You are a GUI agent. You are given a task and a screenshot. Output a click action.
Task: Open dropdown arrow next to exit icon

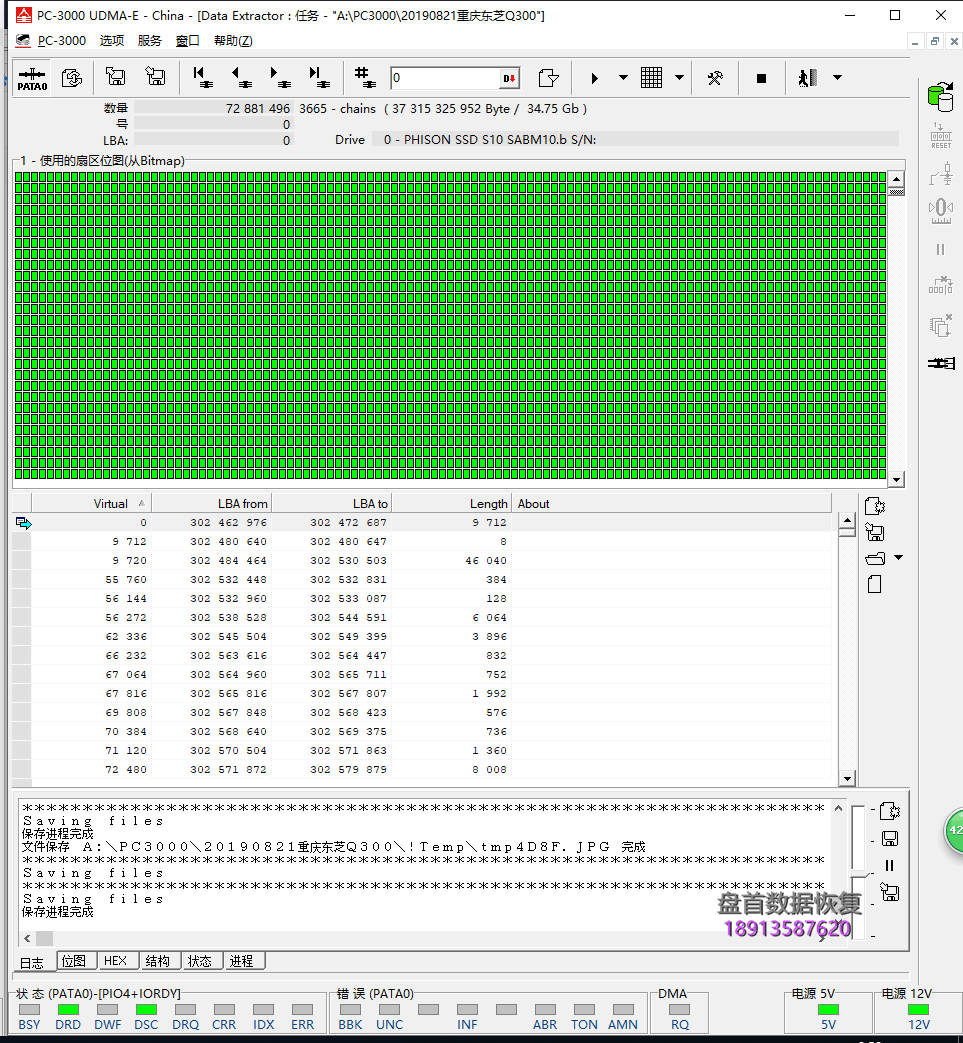click(x=837, y=78)
